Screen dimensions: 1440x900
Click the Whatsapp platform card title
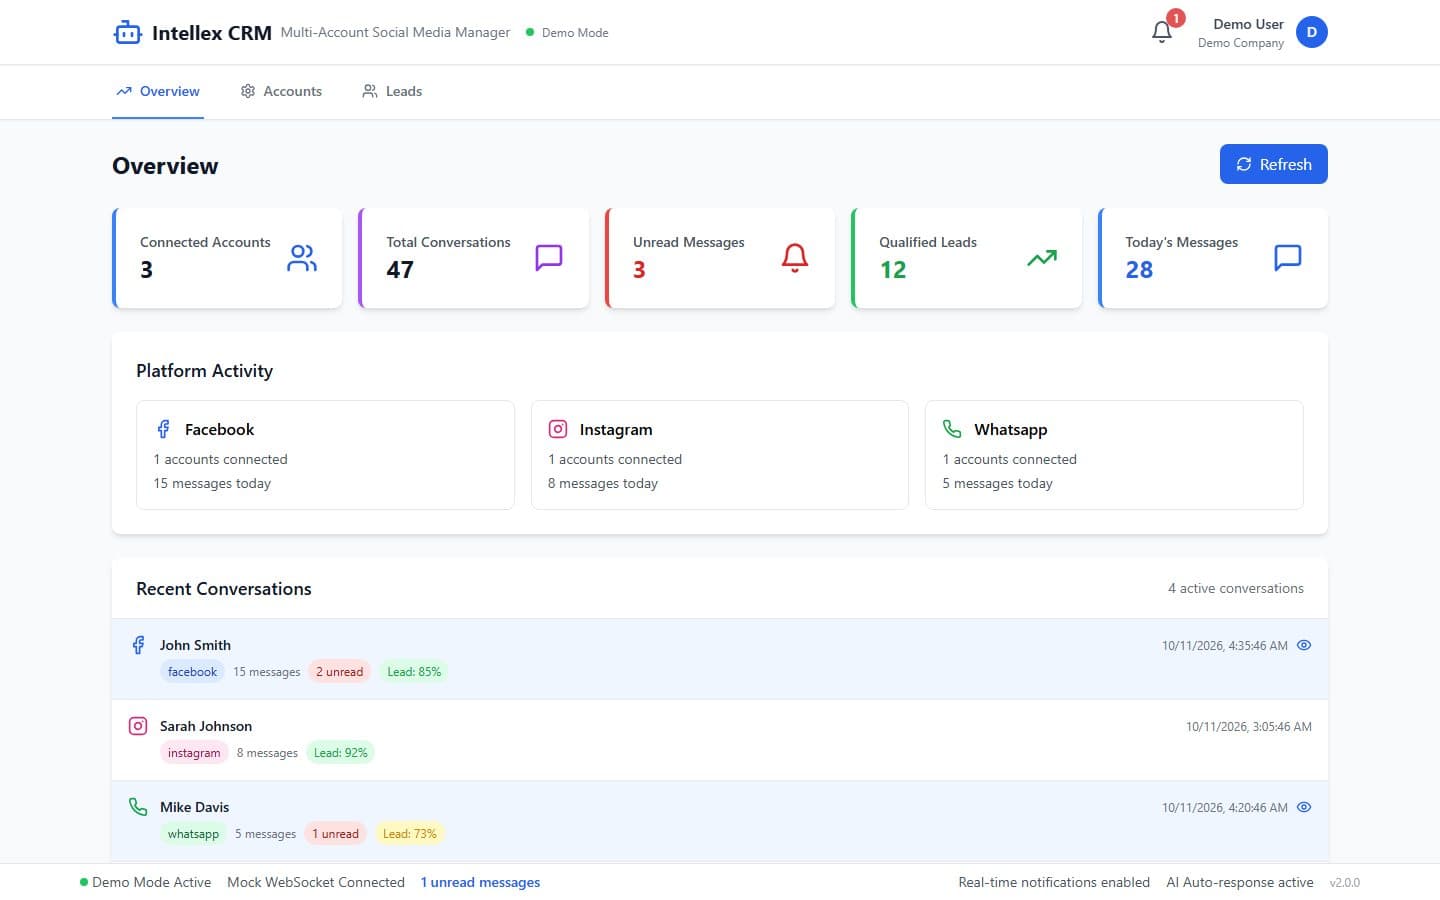pyautogui.click(x=1011, y=429)
